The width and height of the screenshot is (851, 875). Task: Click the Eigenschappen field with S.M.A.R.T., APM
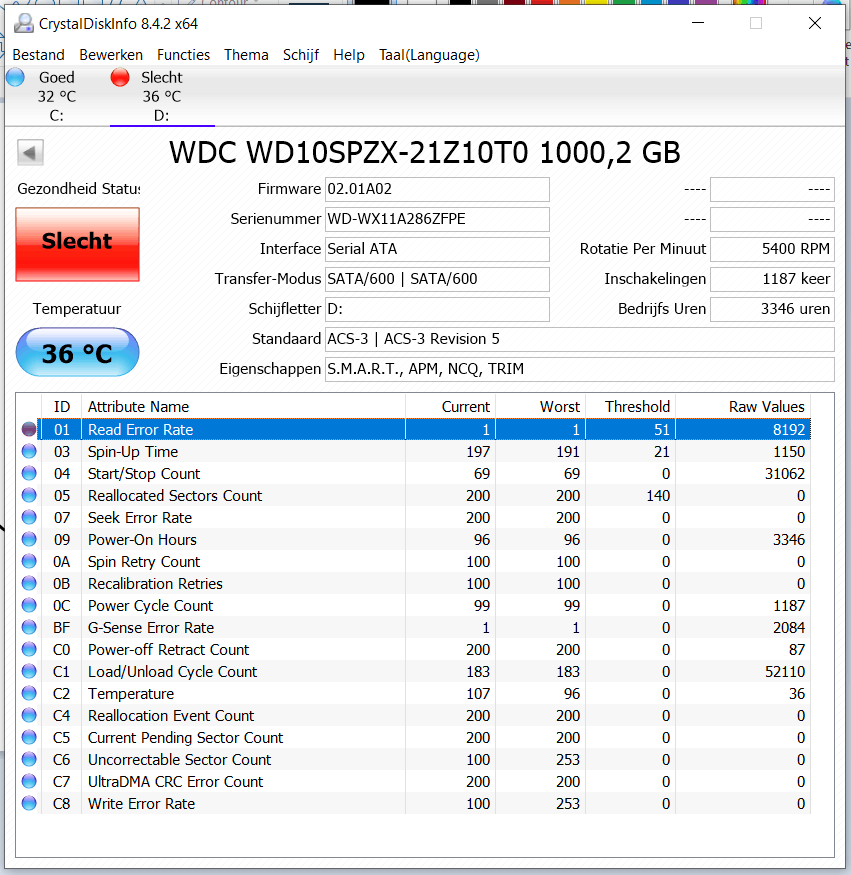pos(580,369)
